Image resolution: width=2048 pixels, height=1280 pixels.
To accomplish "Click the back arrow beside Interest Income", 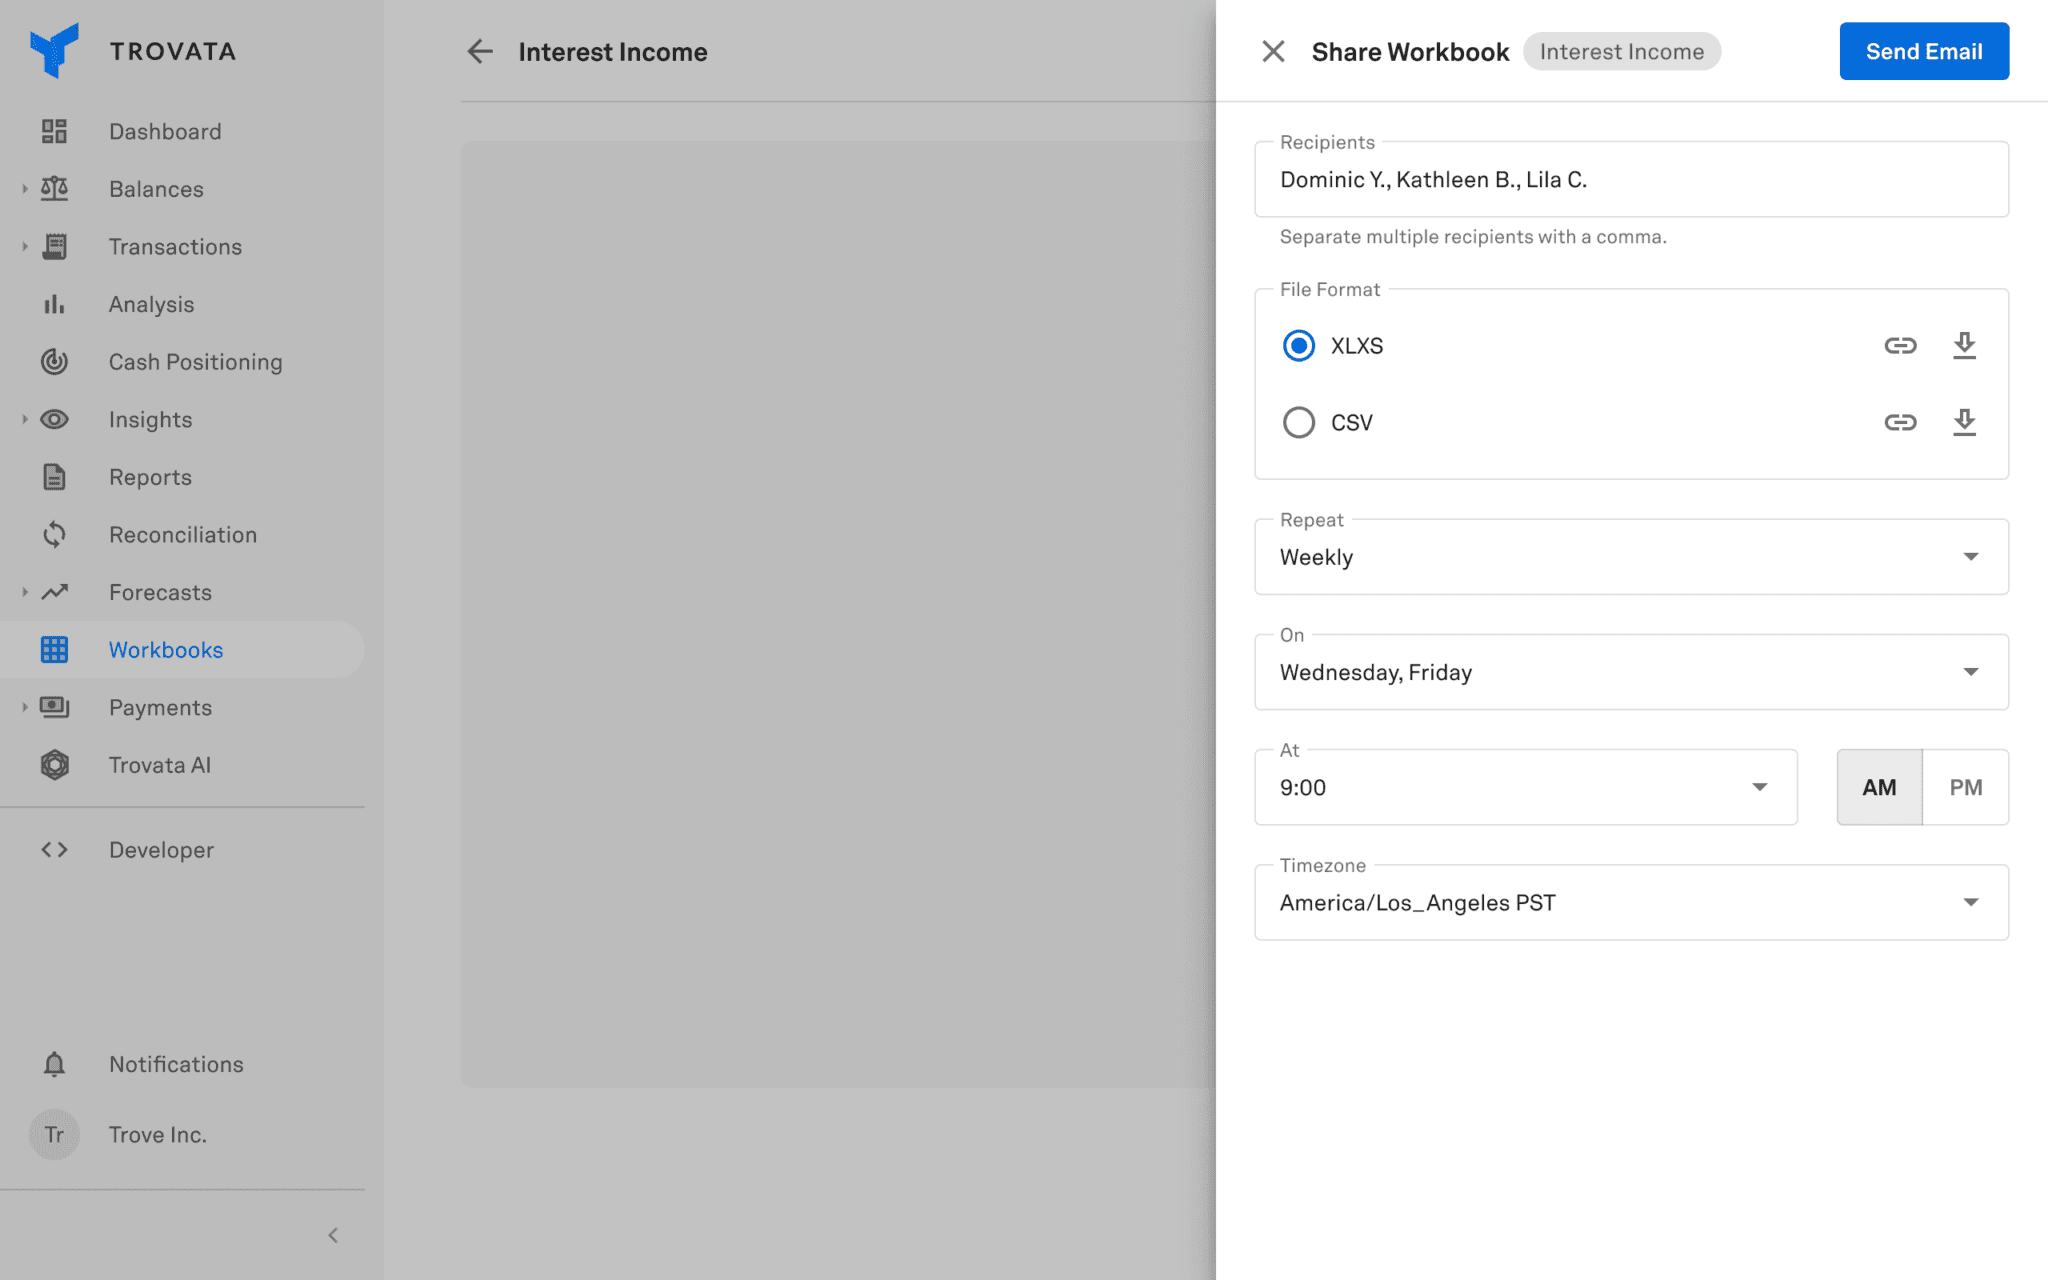I will (480, 52).
